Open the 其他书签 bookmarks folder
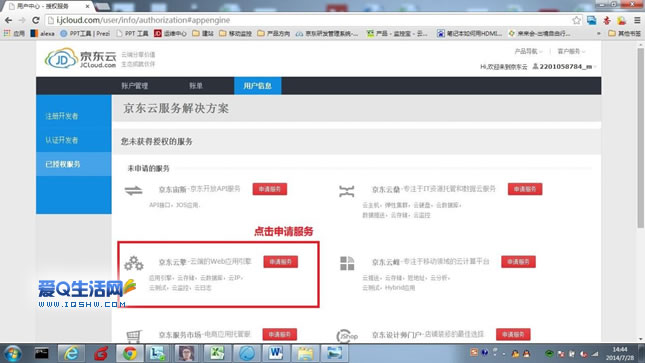Screen dimensions: 645x363 624,33
